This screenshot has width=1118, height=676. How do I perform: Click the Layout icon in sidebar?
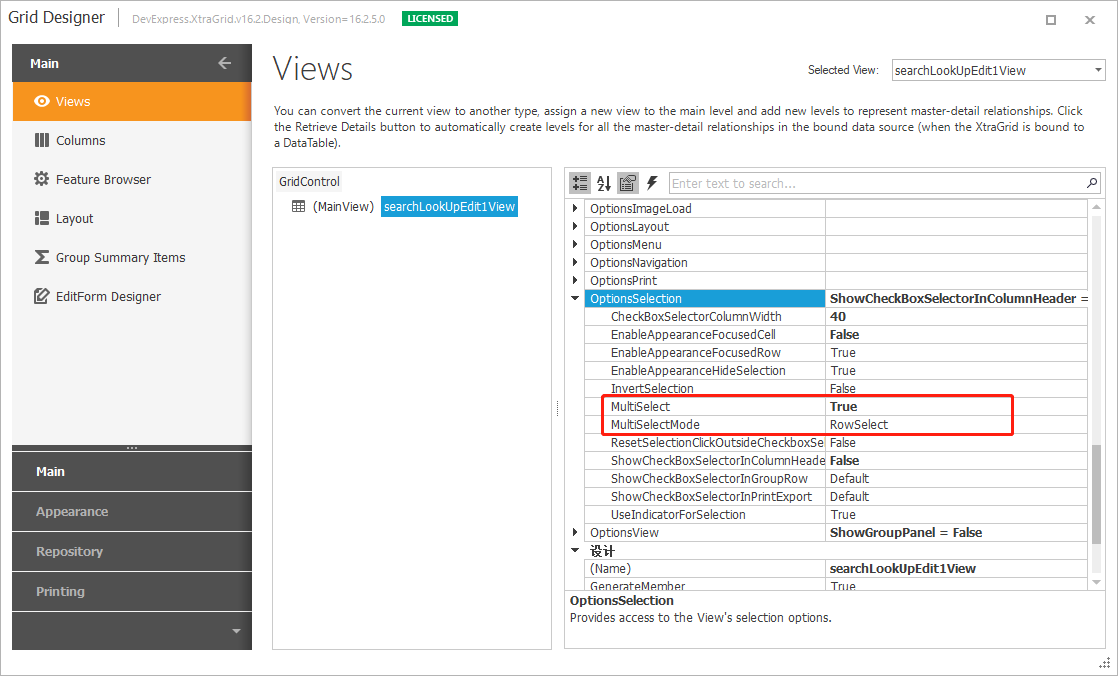[x=42, y=218]
